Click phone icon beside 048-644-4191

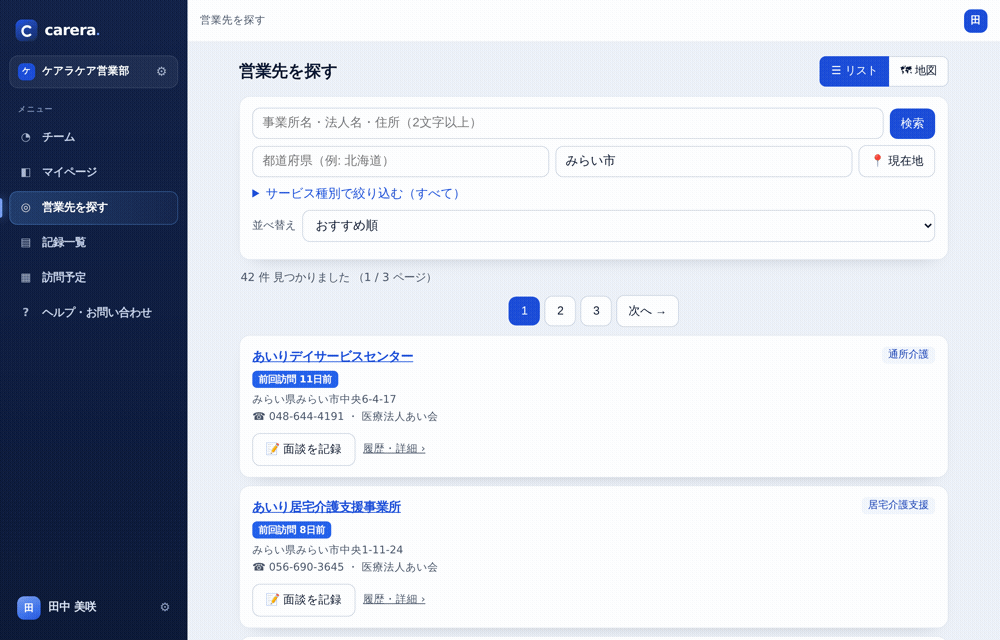click(x=258, y=416)
